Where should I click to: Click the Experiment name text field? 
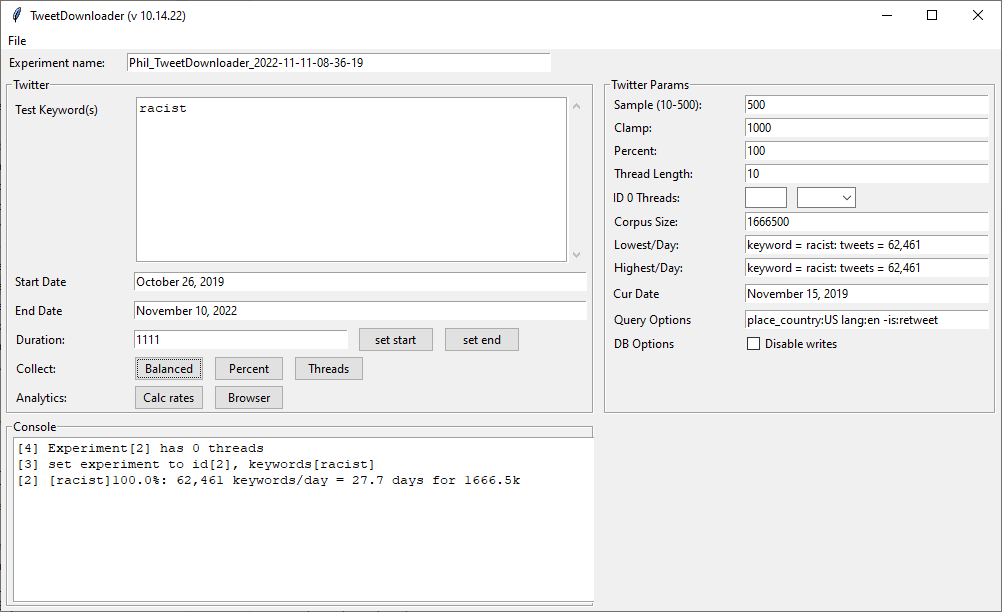338,63
